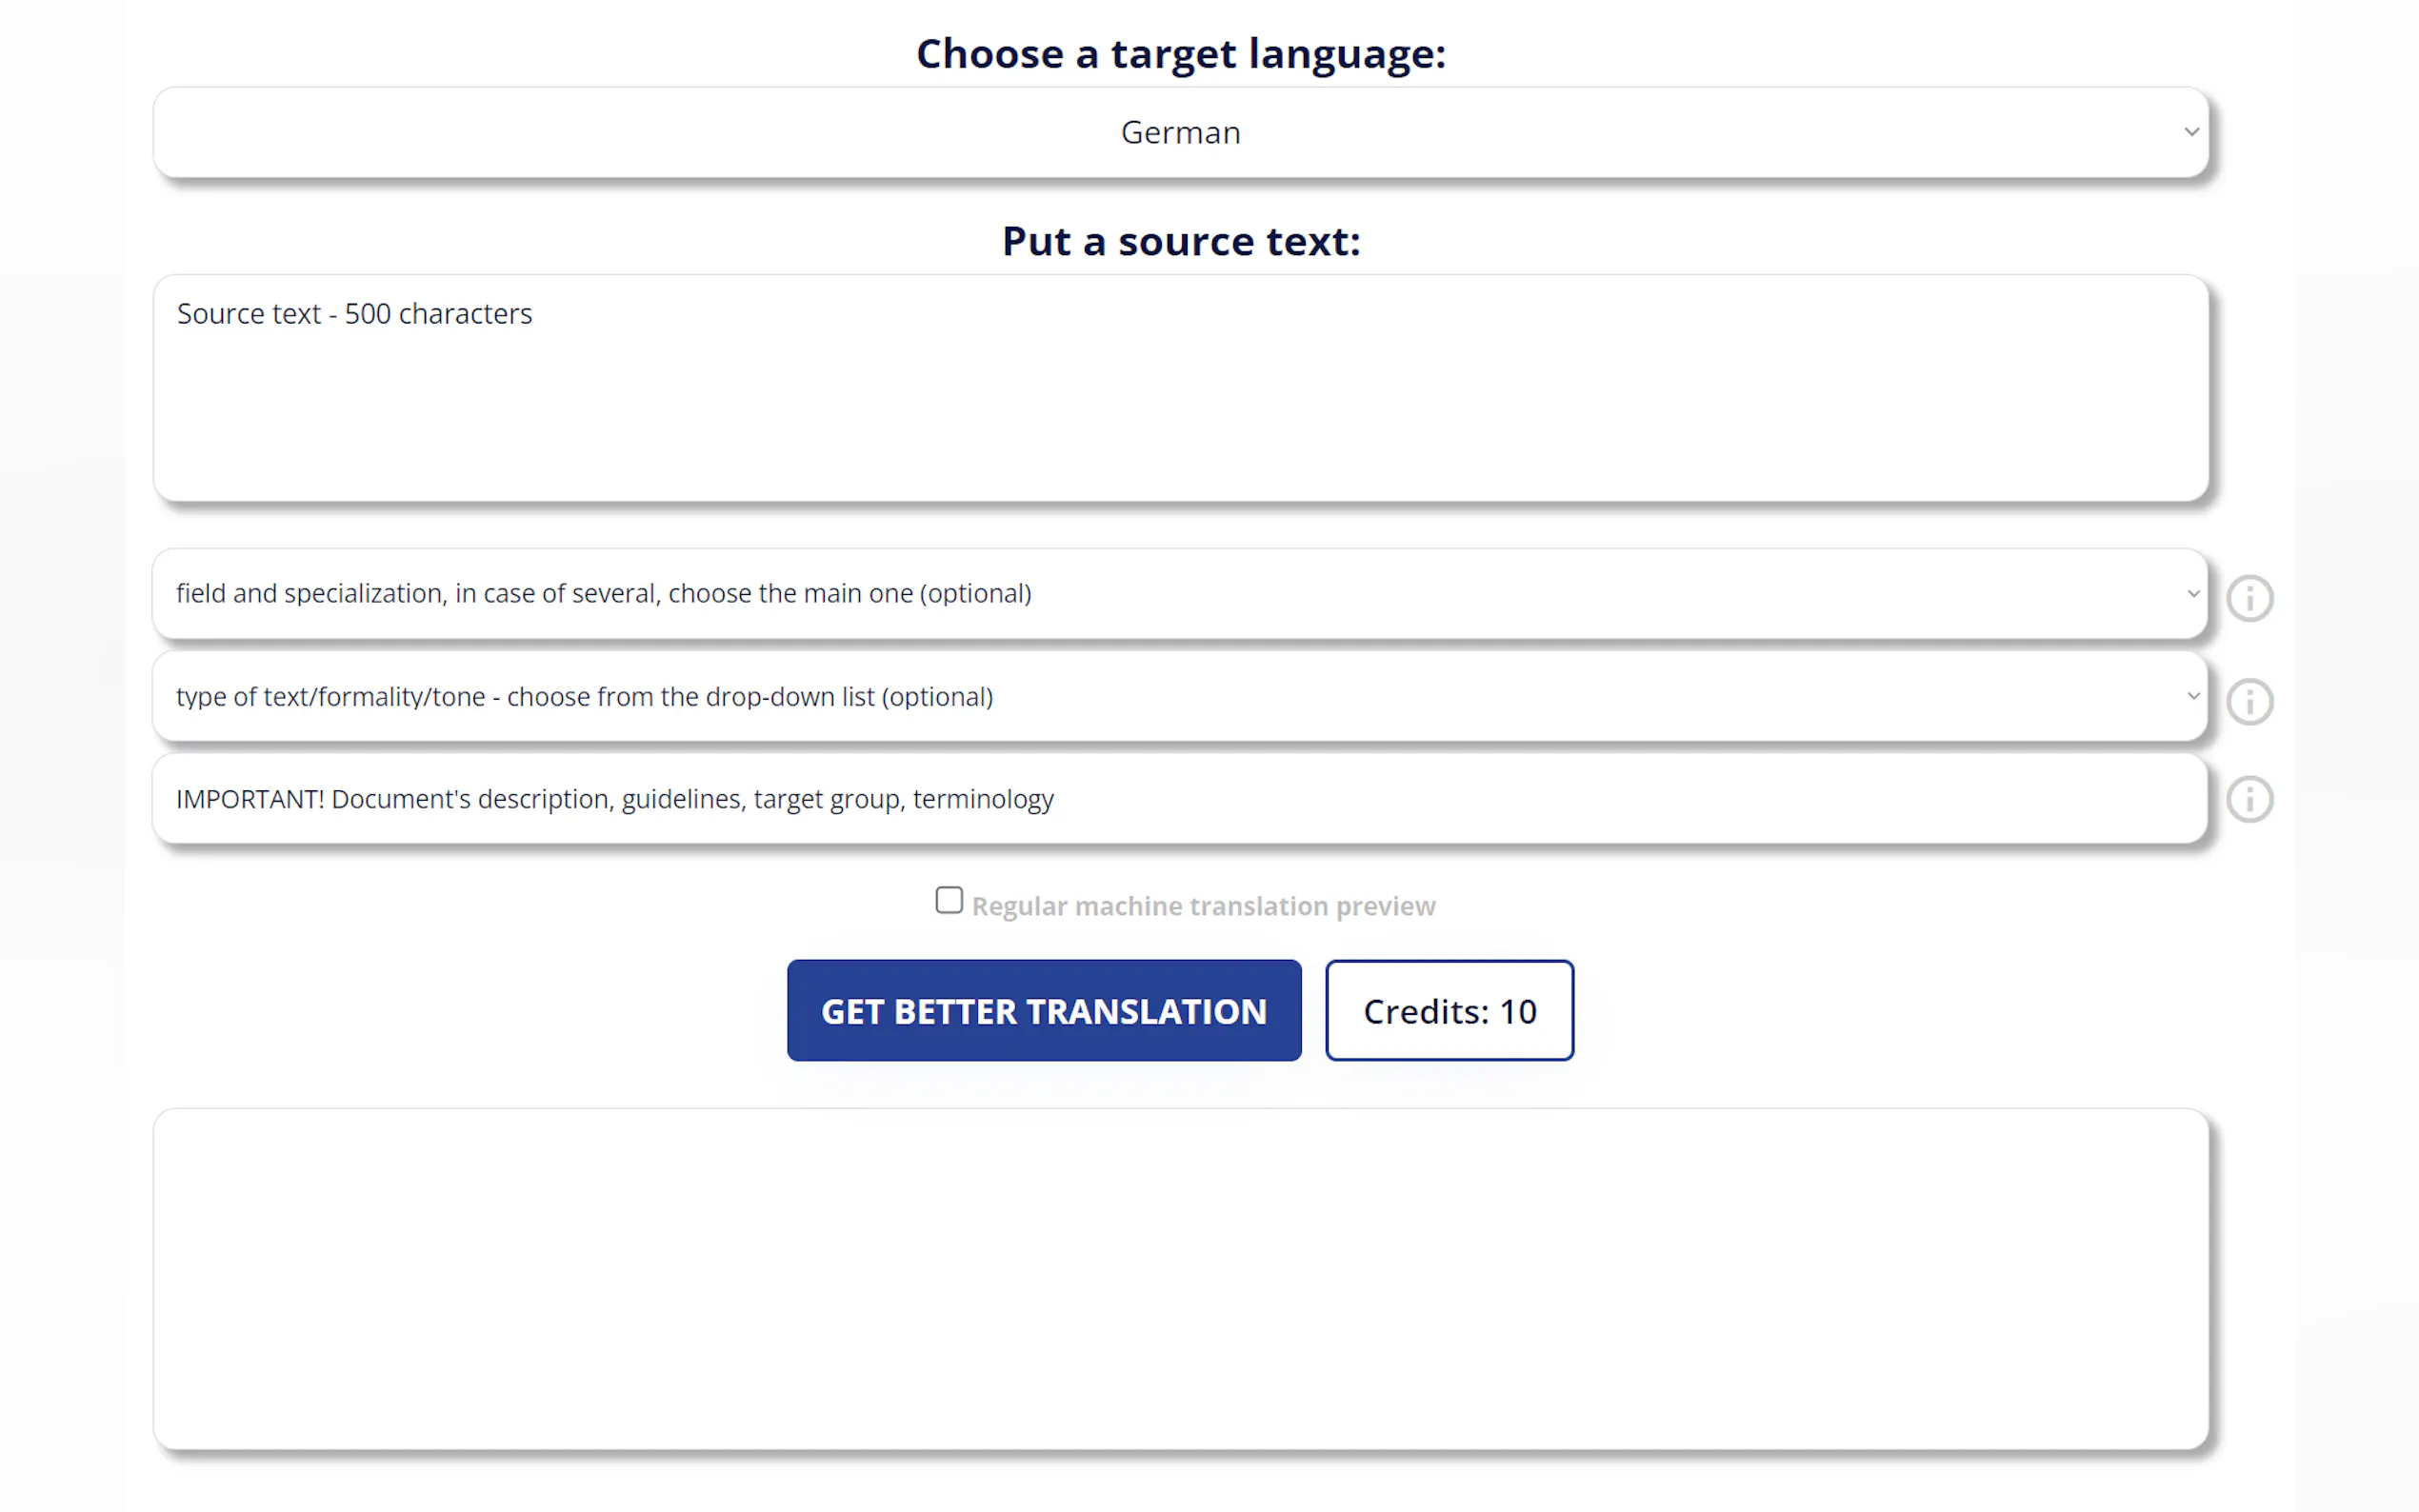Click the 'Source text - 500 characters' placeholder text
The height and width of the screenshot is (1512, 2419).
click(354, 314)
